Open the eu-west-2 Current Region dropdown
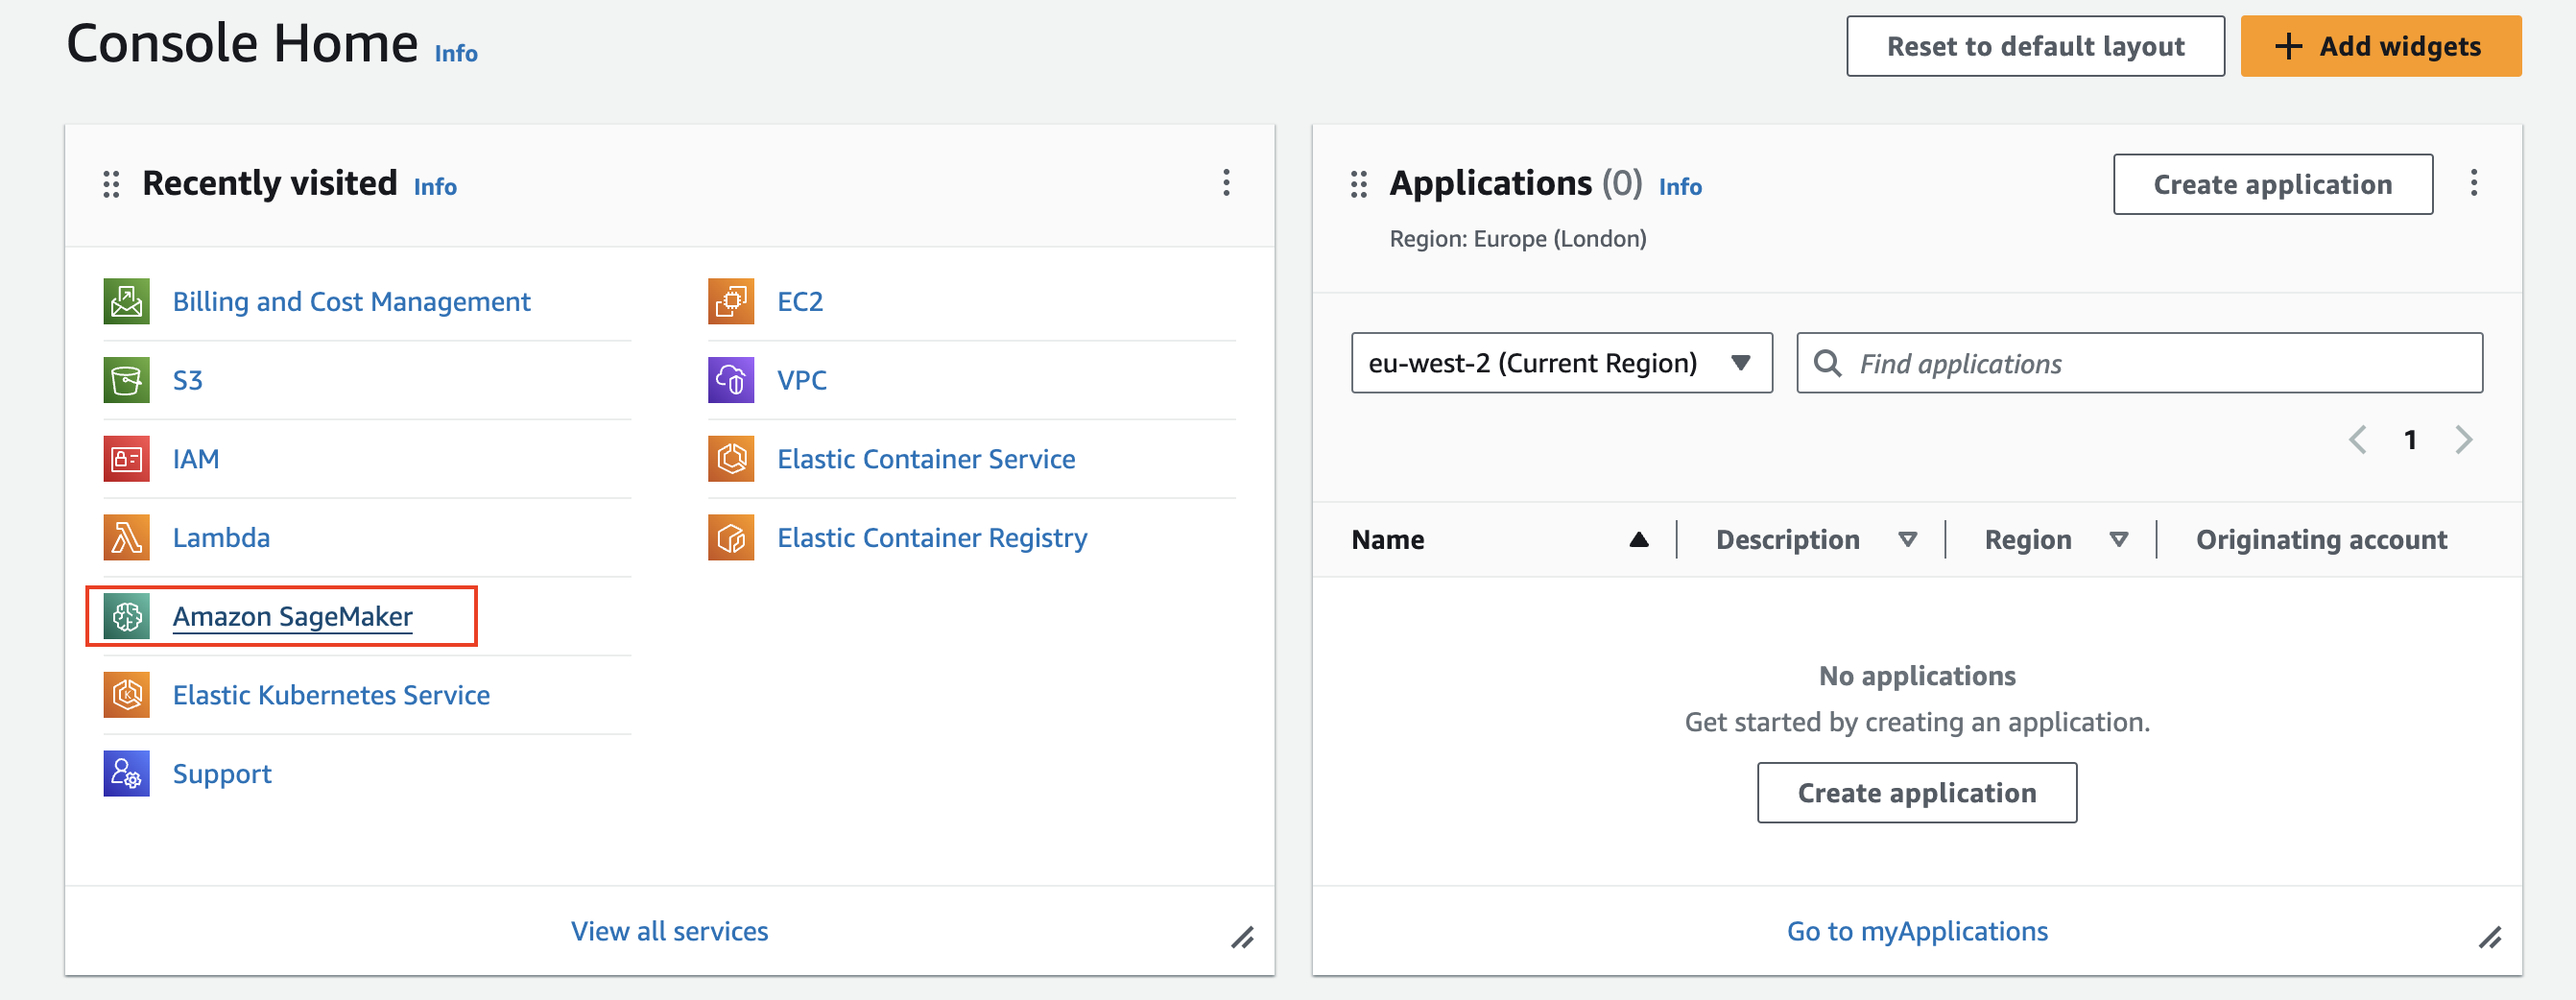2576x1000 pixels. pos(1561,363)
